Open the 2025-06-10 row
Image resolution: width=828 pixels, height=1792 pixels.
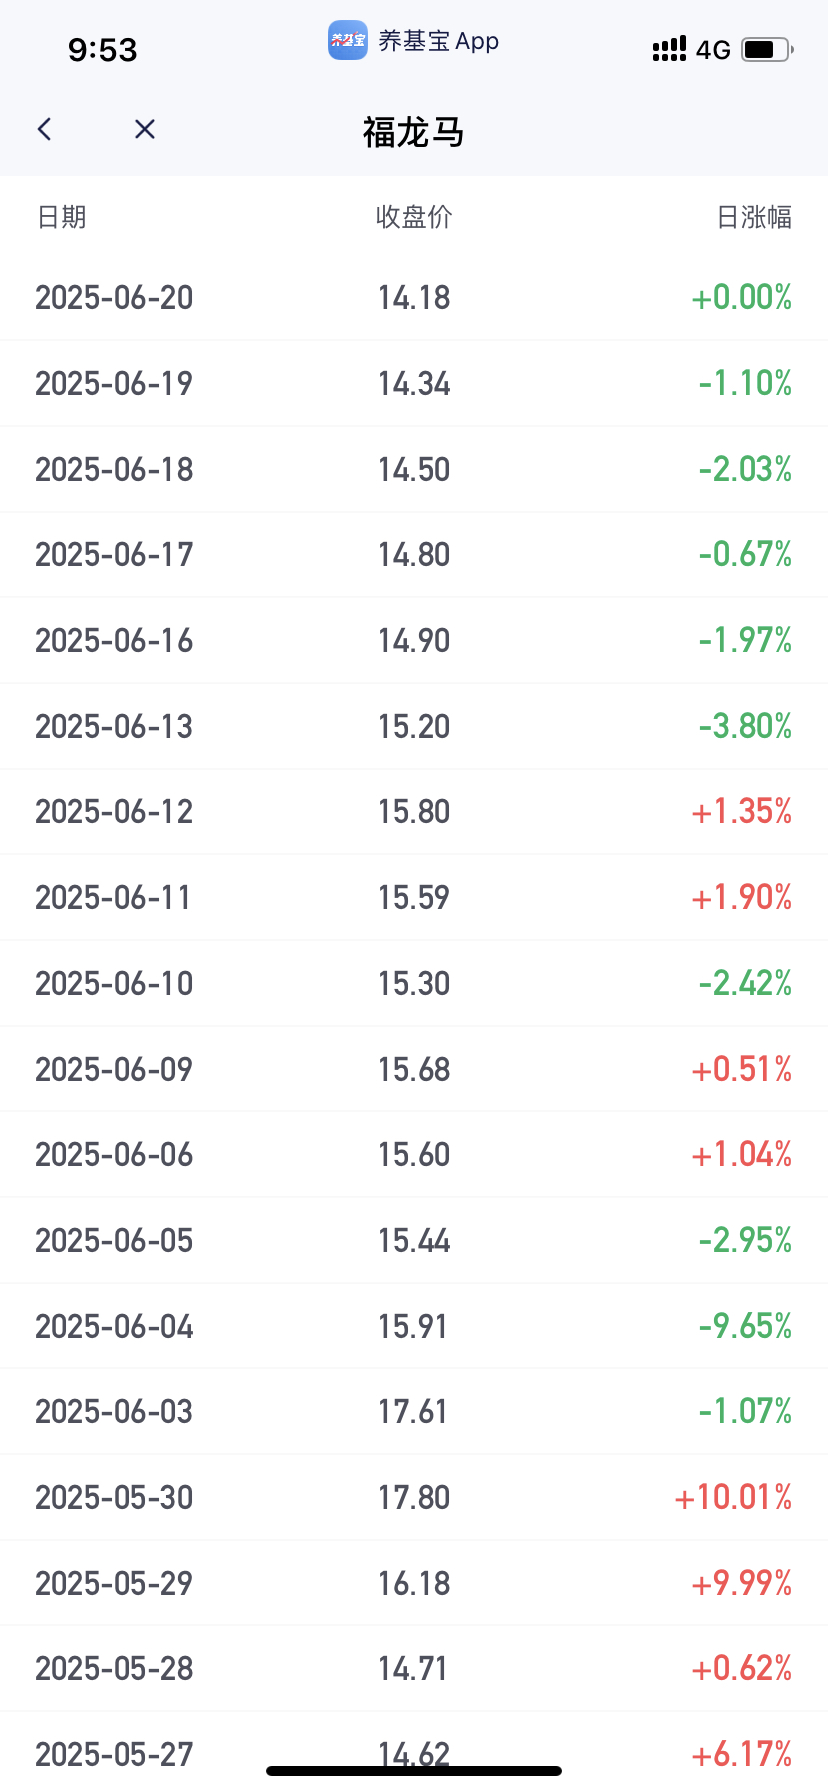click(x=414, y=983)
